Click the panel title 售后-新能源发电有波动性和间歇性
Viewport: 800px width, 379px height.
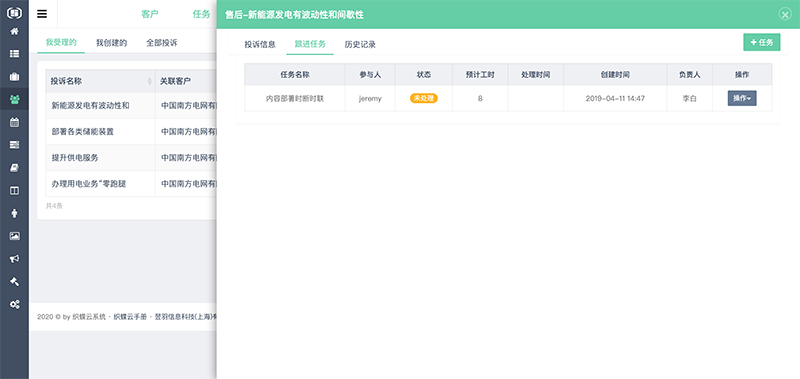tap(294, 15)
